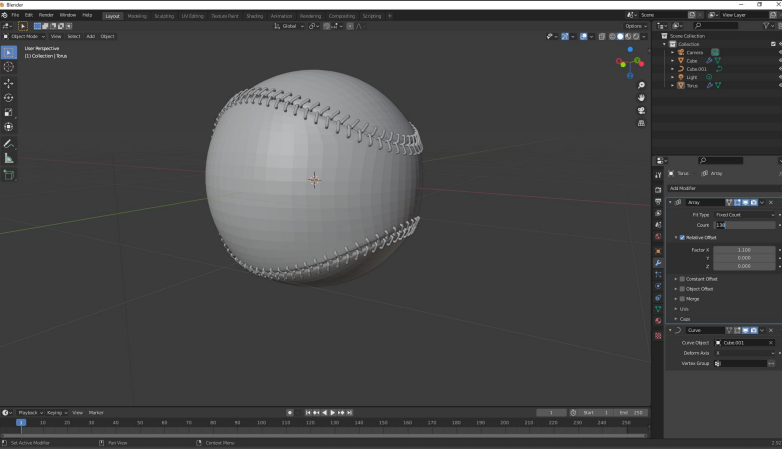Open the Fit Type dropdown
Viewport: 782px width, 449px height.
[743, 214]
